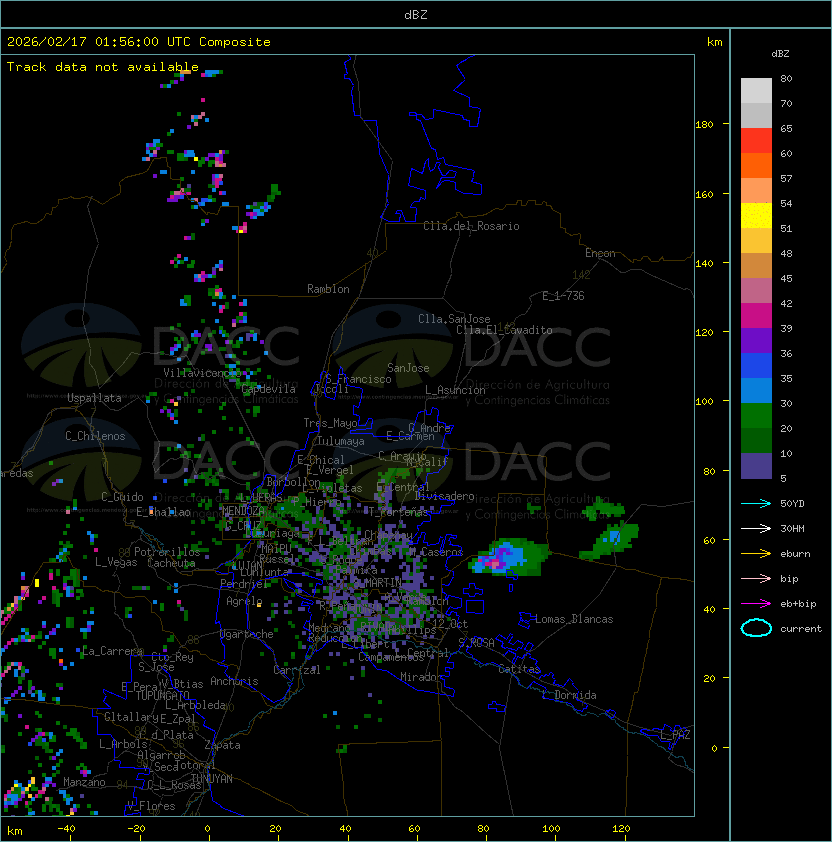
Task: Click the '50YD' legend label
Action: 792,503
